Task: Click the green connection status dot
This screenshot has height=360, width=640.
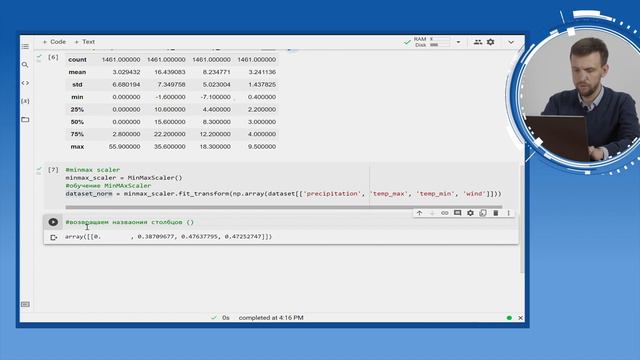Action: 509,318
